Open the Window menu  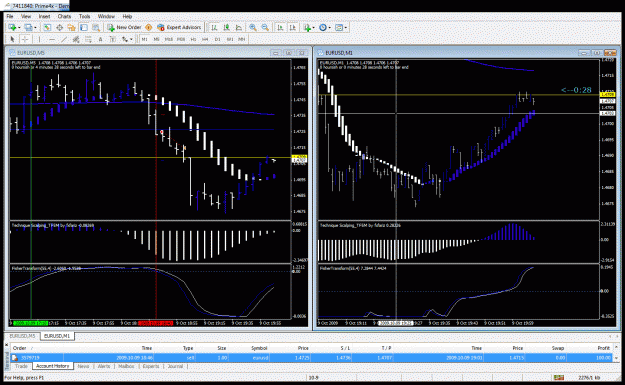point(106,16)
